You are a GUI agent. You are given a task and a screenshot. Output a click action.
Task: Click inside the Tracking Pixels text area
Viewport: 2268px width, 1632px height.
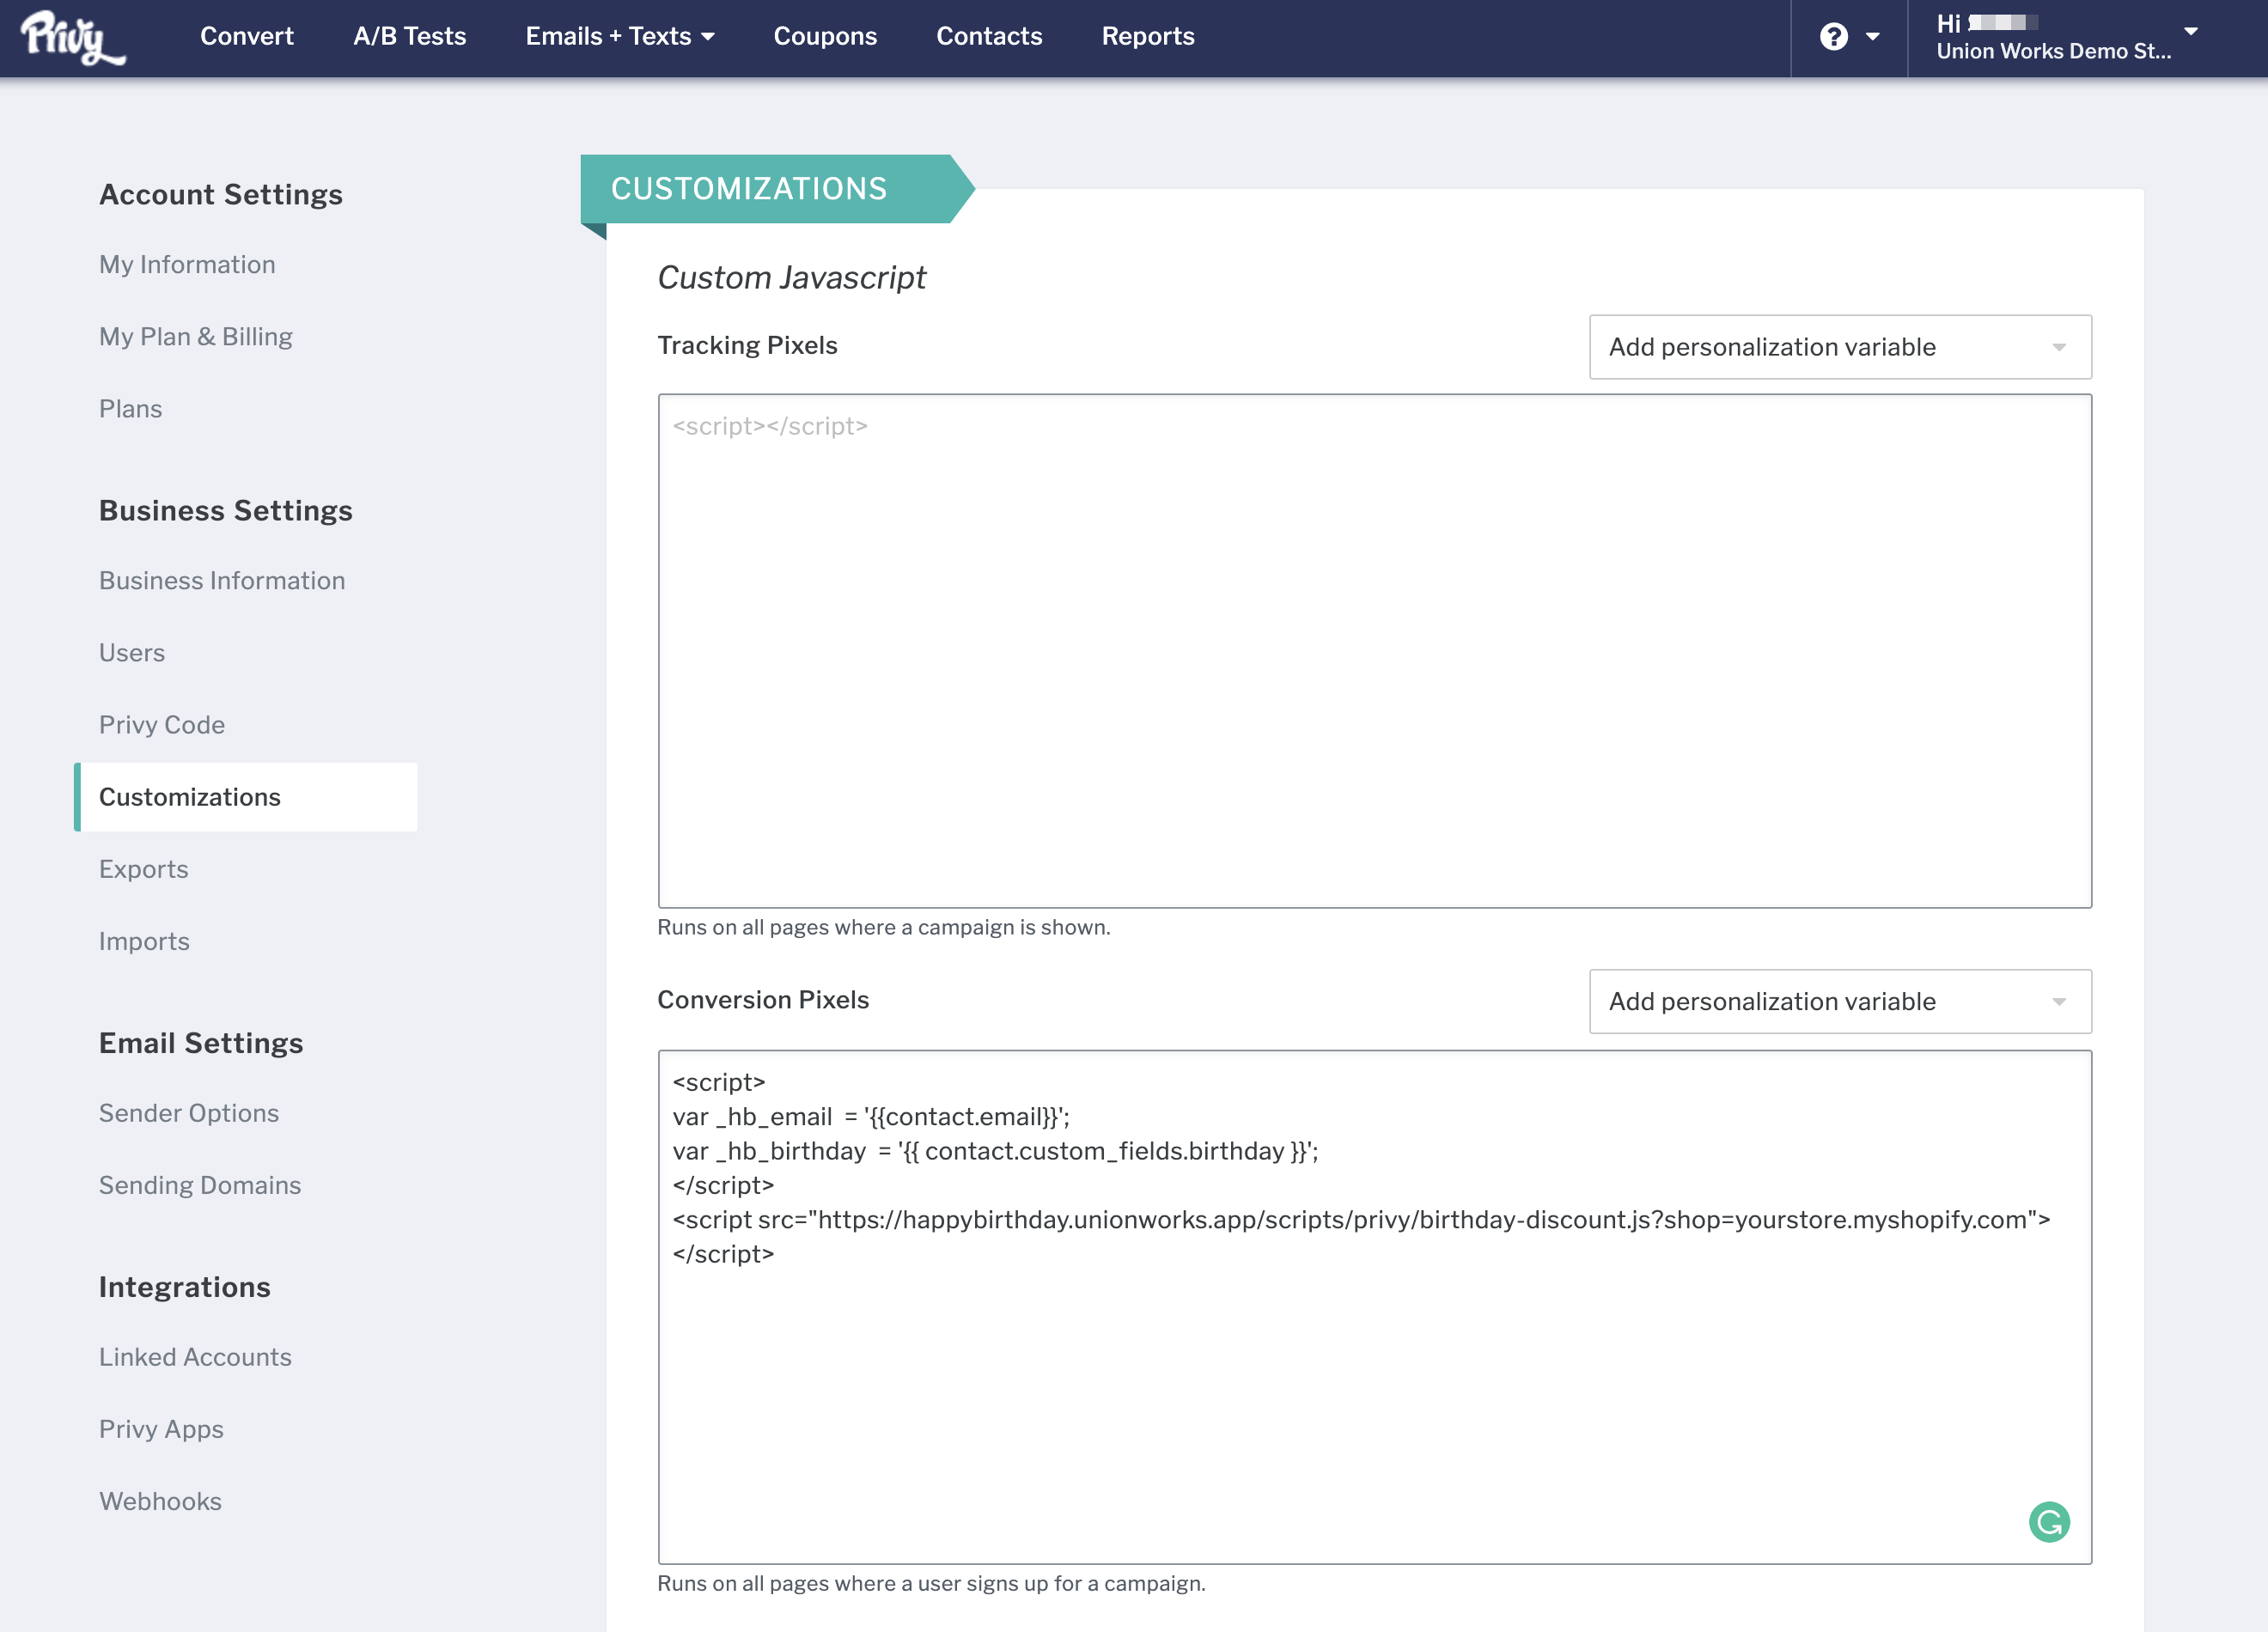1373,650
